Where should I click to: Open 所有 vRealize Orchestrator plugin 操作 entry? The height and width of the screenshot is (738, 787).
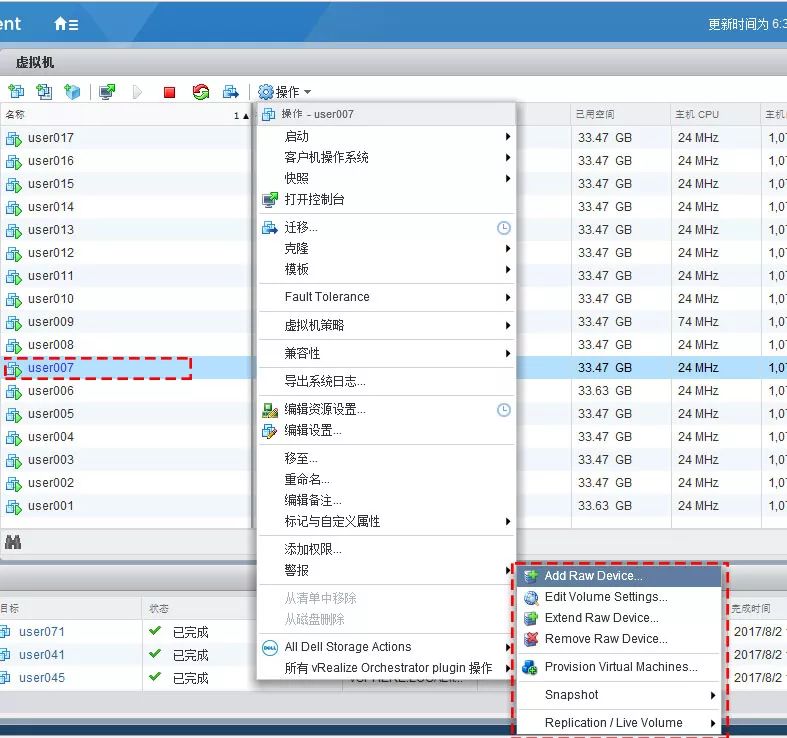tap(386, 668)
